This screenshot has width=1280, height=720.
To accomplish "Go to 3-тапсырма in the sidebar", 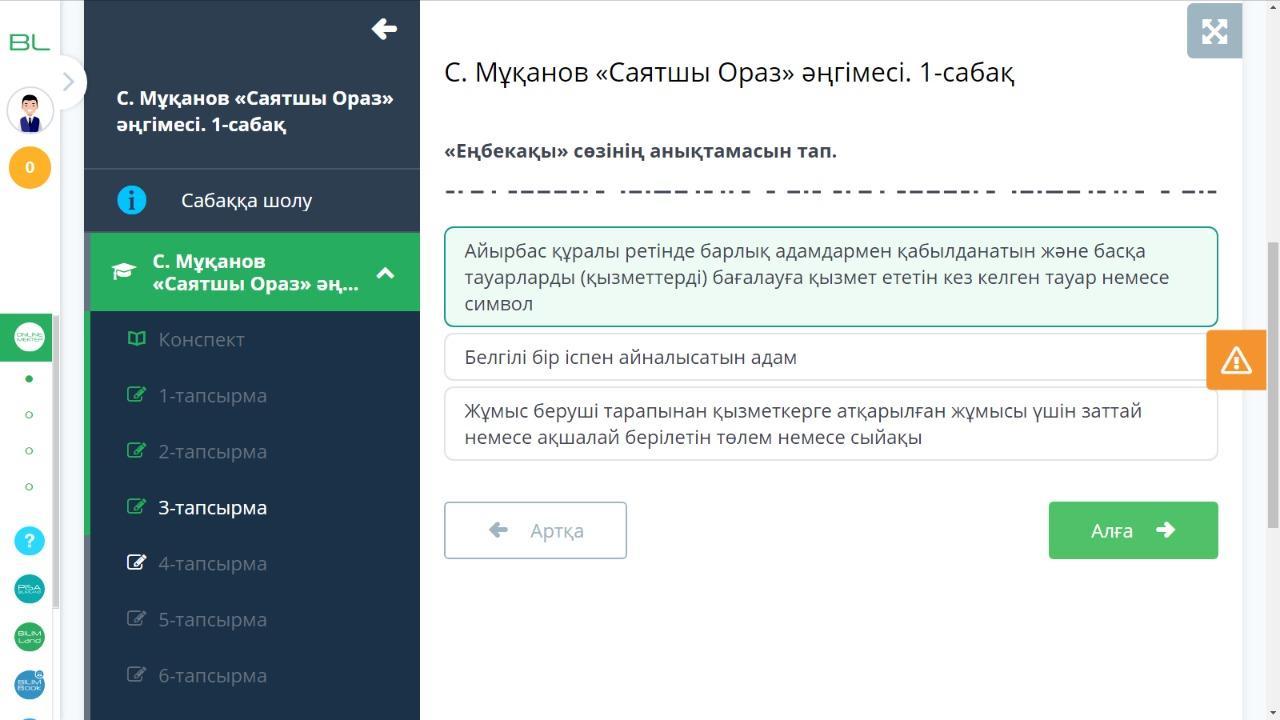I will (x=212, y=508).
